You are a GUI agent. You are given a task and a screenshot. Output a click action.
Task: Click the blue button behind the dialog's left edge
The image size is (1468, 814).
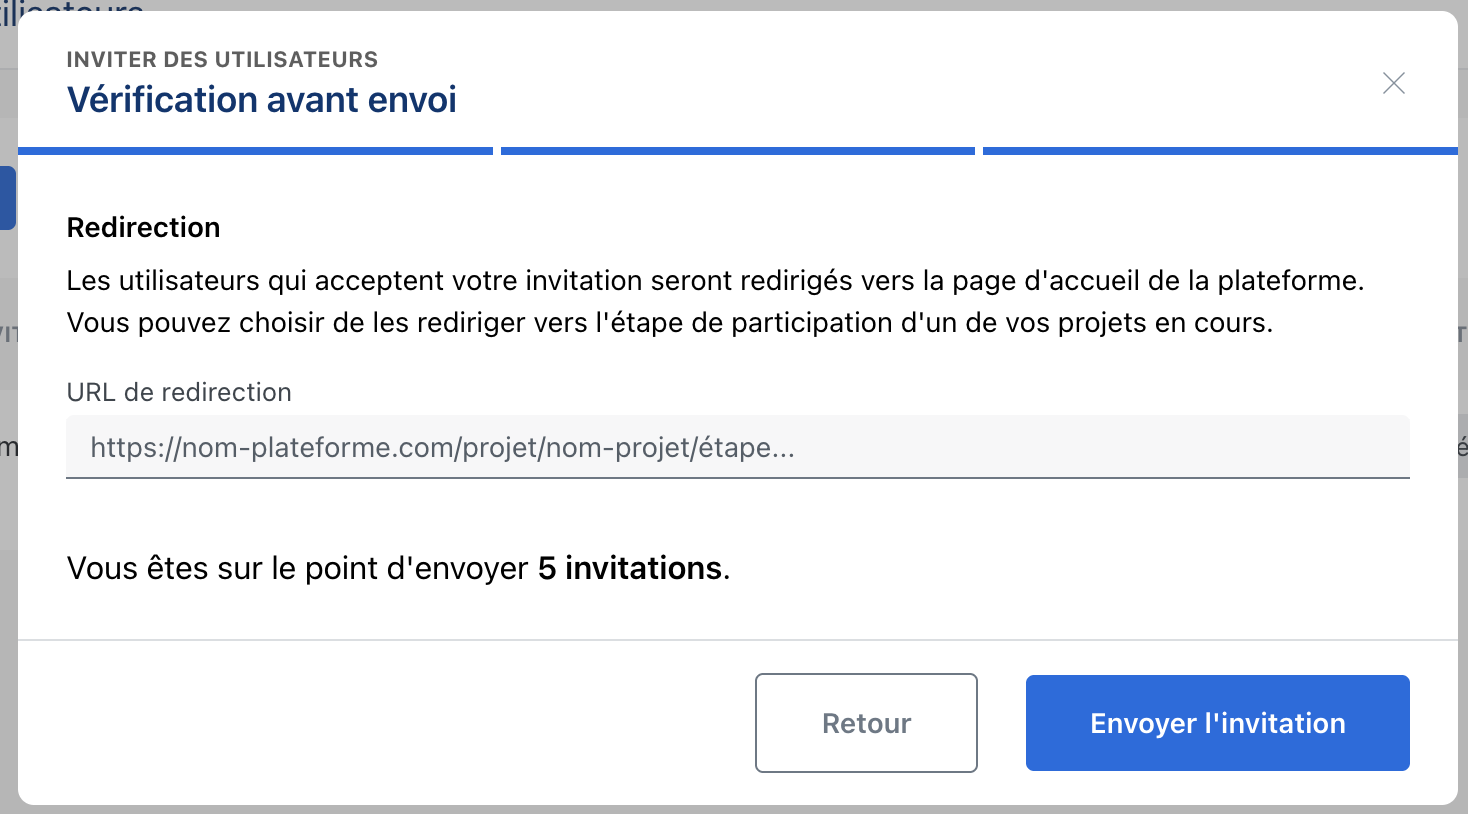[7, 198]
